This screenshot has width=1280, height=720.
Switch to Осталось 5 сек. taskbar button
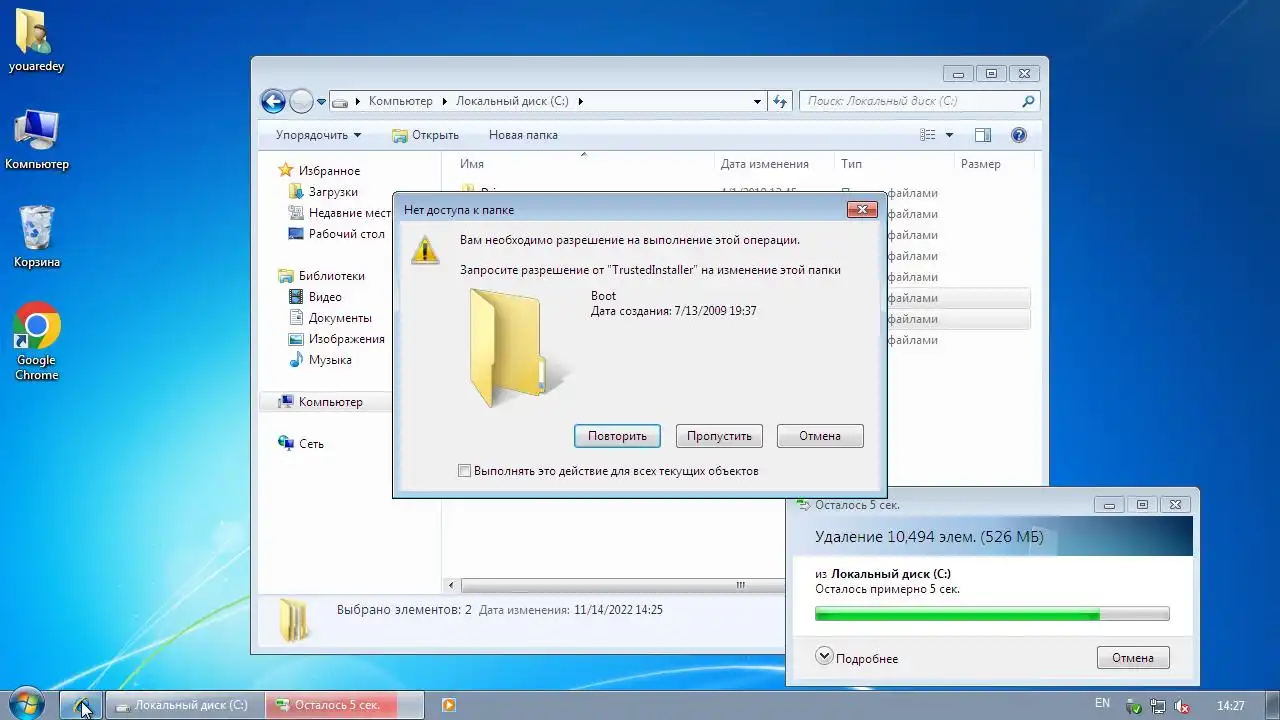(345, 705)
